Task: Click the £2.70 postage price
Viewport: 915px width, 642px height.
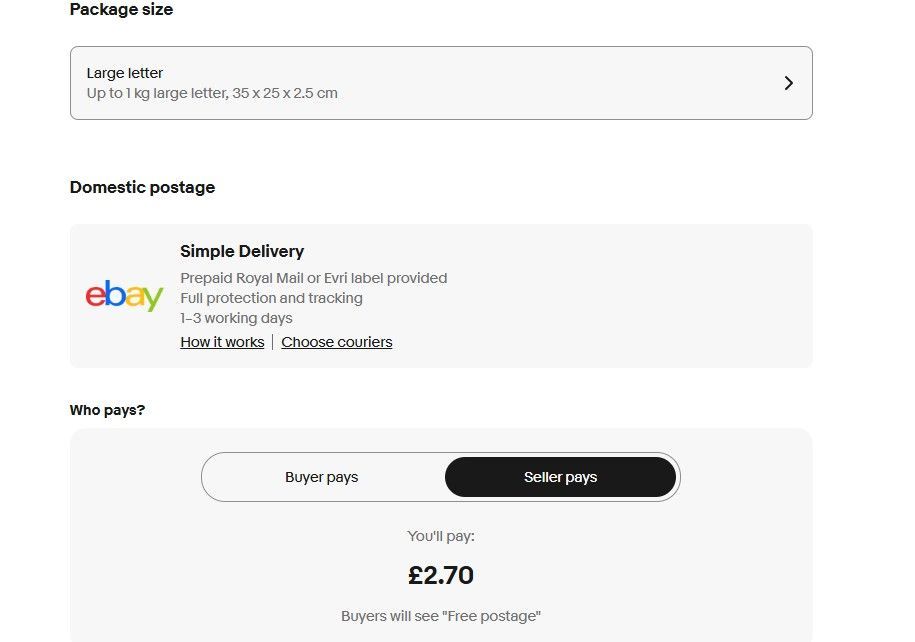Action: click(441, 575)
